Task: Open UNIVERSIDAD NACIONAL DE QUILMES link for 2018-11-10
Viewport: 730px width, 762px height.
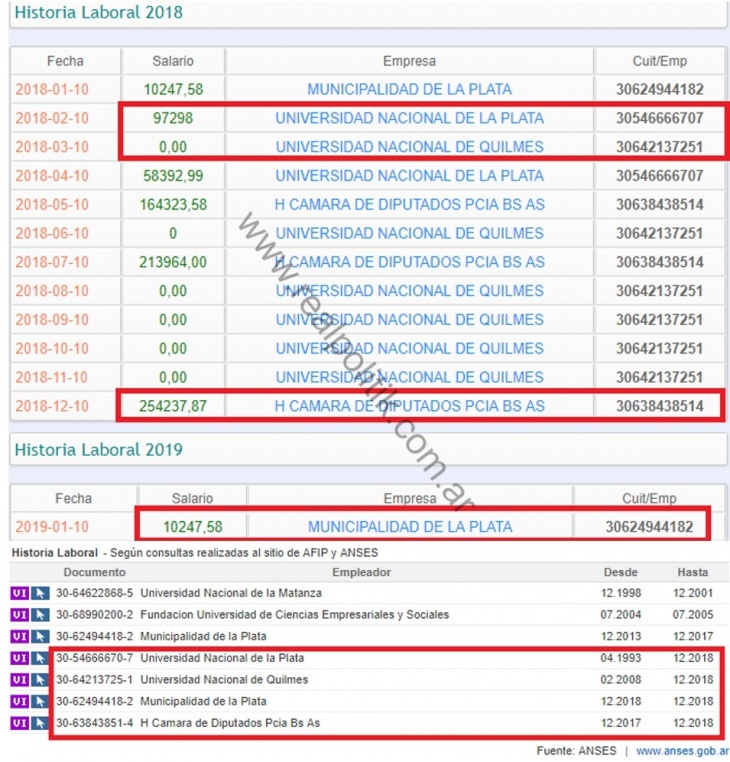Action: pos(409,377)
